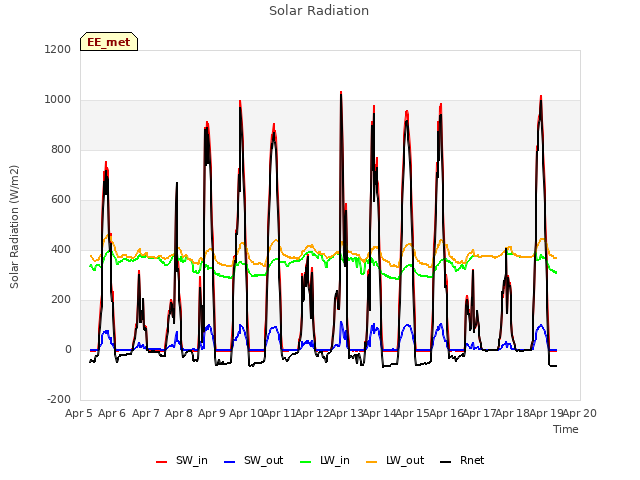The height and width of the screenshot is (480, 640).
Task: Click the black Rnet legend swatch
Action: coord(445,462)
